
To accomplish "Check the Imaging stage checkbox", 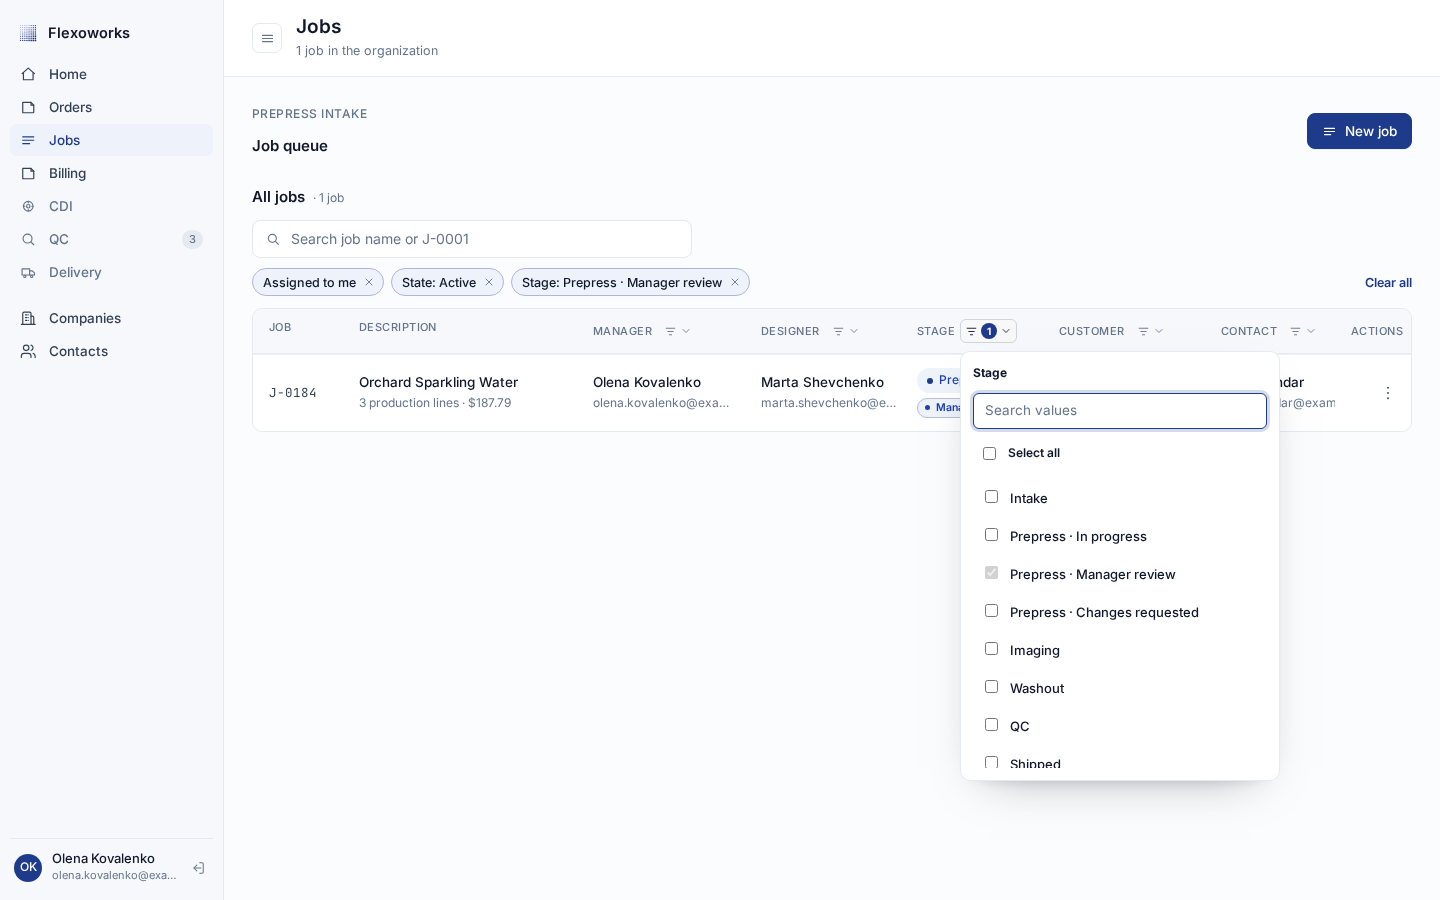I will tap(991, 649).
